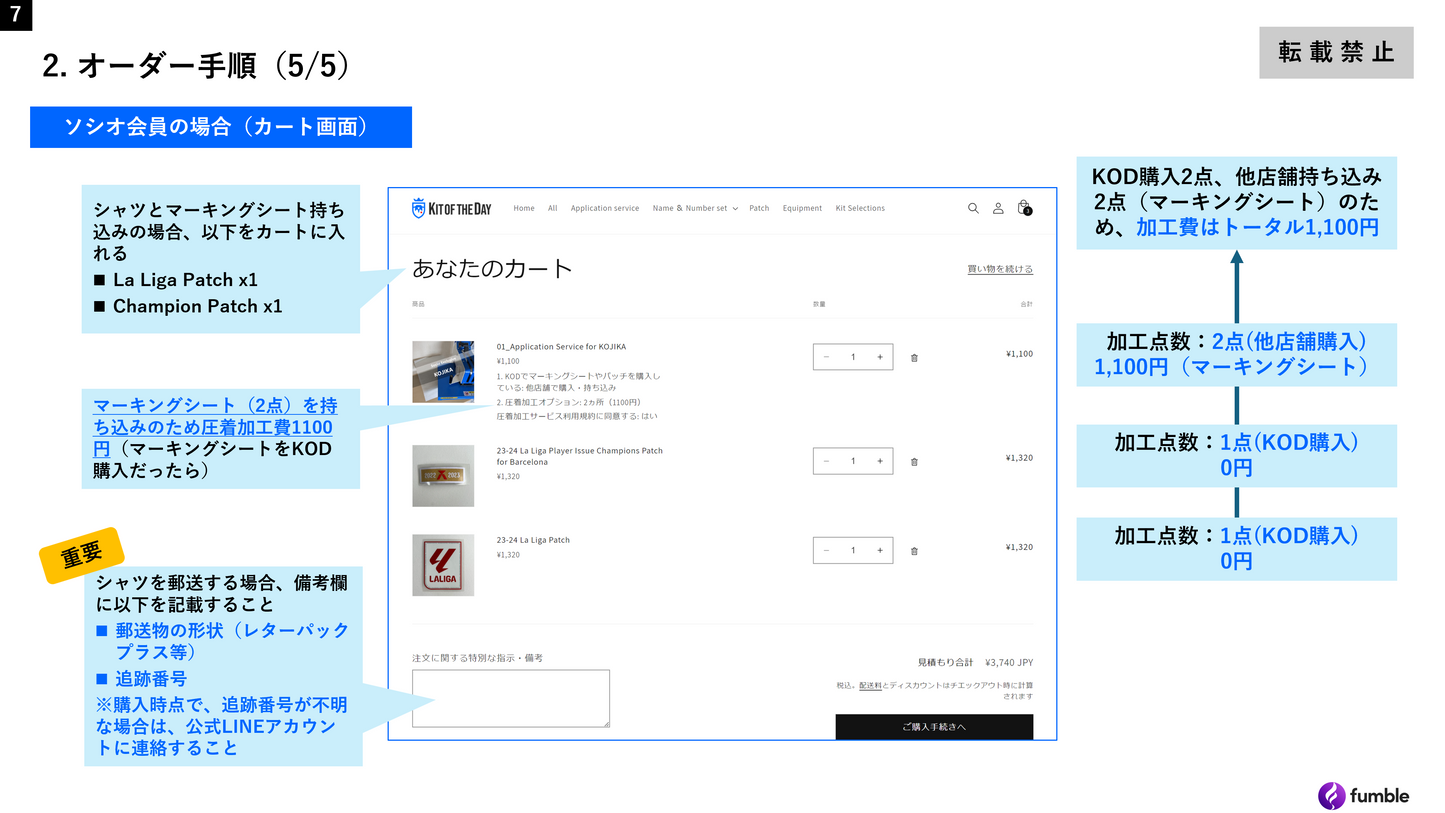
Task: Open the shopping cart bag icon
Action: [x=1023, y=208]
